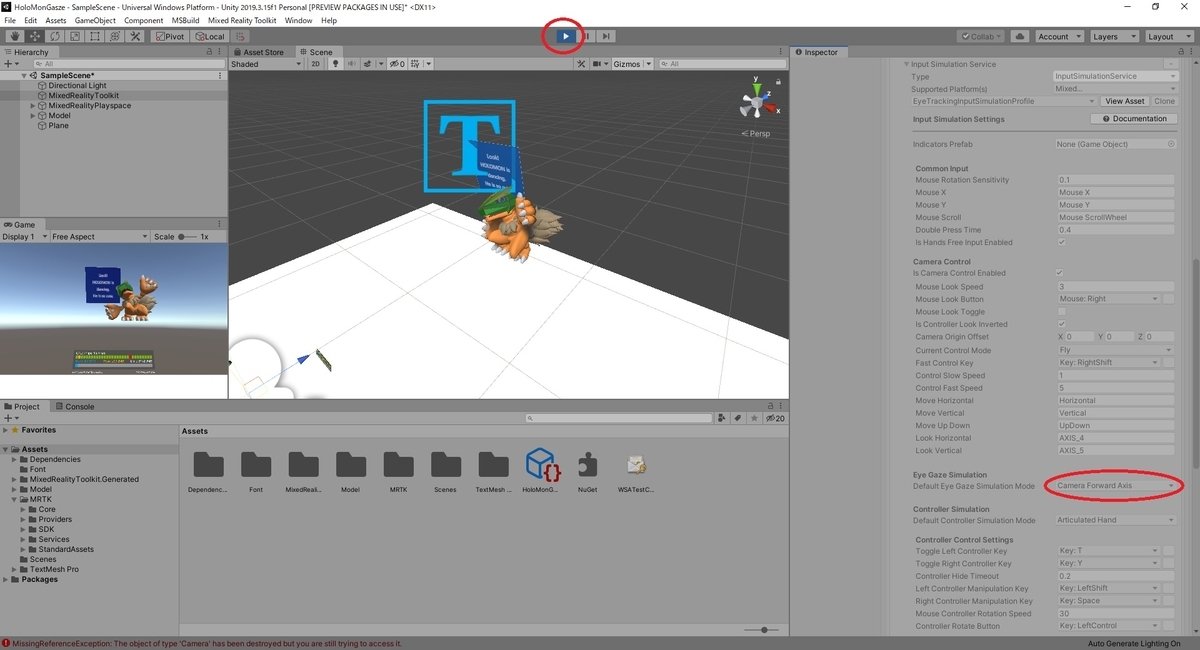Collapse SampleScene in Hierarchy
The height and width of the screenshot is (650, 1200).
pos(23,75)
